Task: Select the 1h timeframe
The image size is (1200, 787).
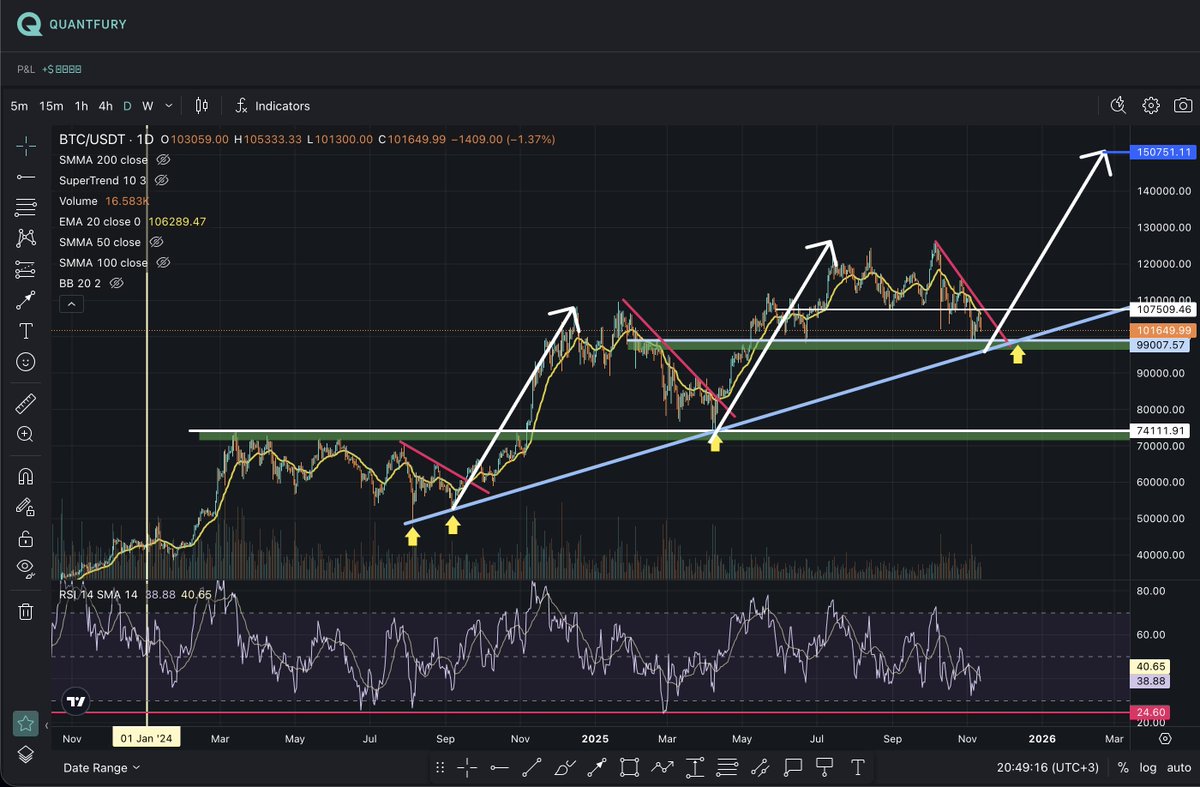Action: tap(81, 106)
